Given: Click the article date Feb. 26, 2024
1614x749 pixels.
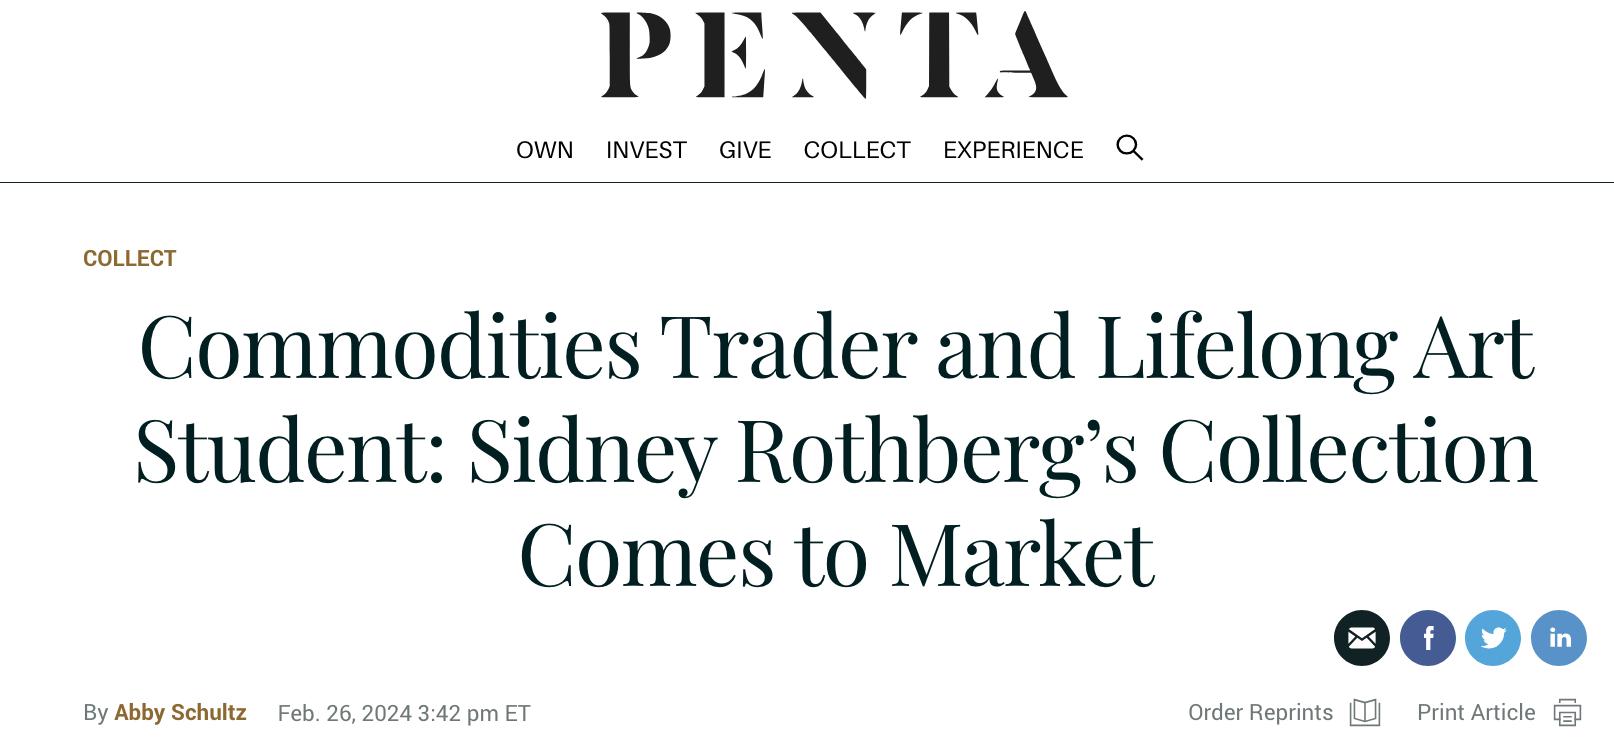Looking at the screenshot, I should coord(404,713).
